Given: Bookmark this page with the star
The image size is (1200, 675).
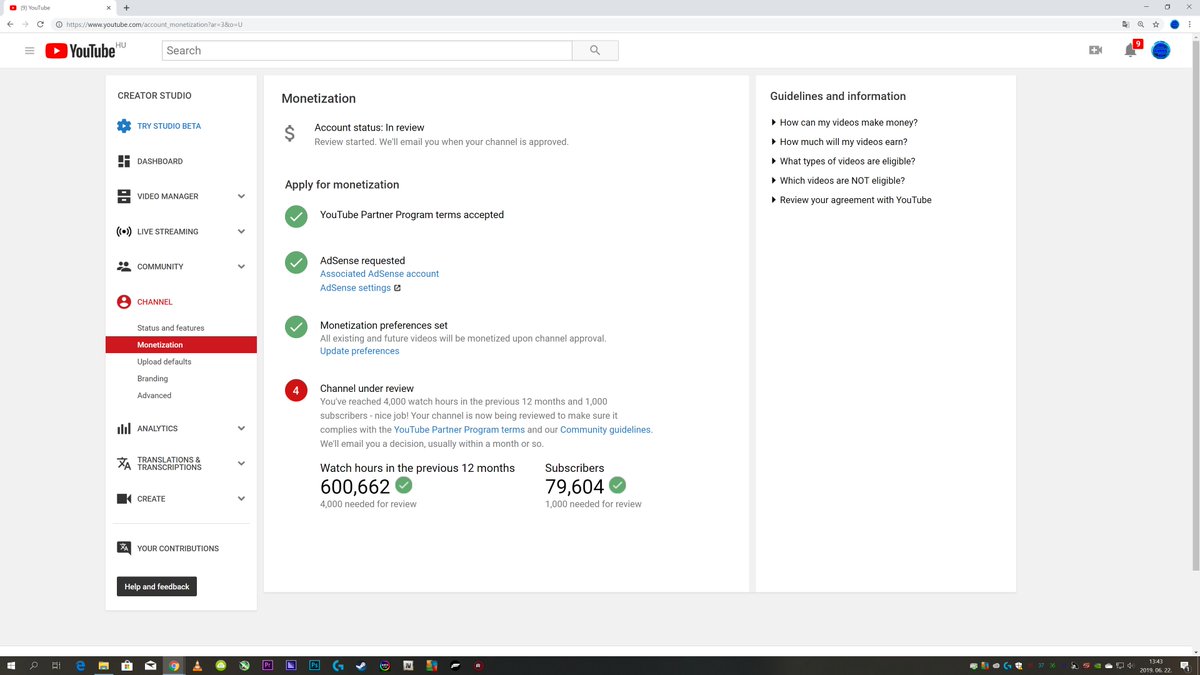Looking at the screenshot, I should pyautogui.click(x=1155, y=24).
